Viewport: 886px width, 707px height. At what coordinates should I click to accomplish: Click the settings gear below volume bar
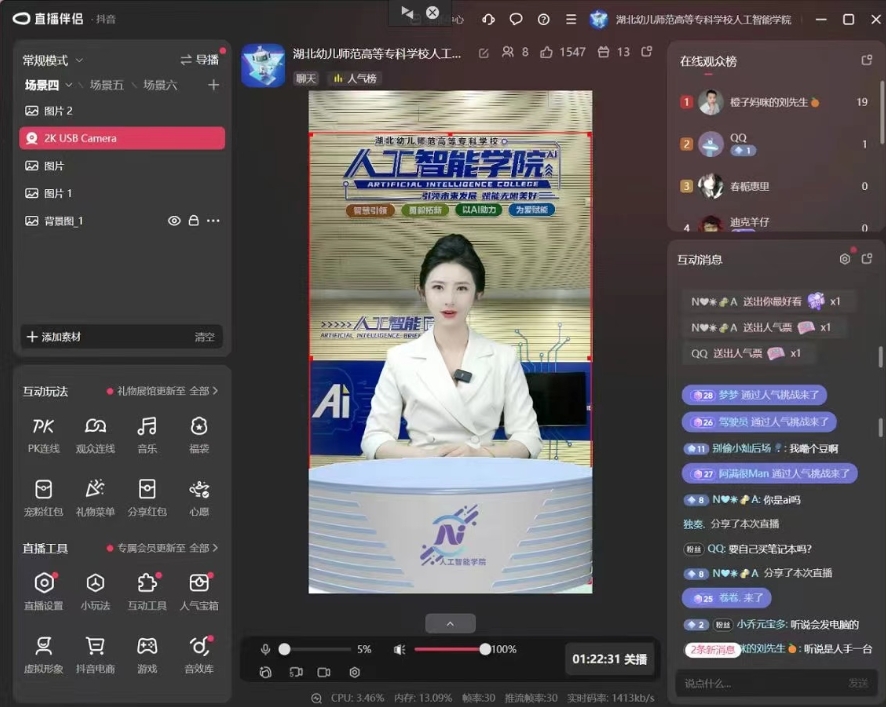click(x=354, y=672)
